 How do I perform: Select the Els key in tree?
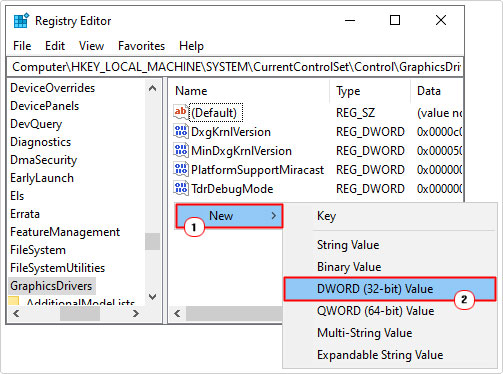17,196
